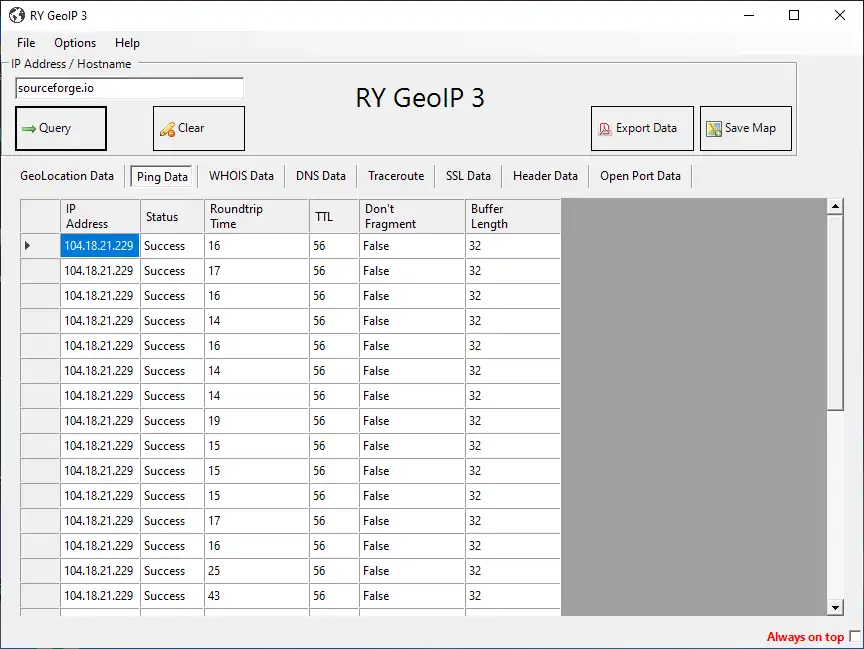
Task: Click the vertical scrollbar thumb
Action: tap(835, 313)
